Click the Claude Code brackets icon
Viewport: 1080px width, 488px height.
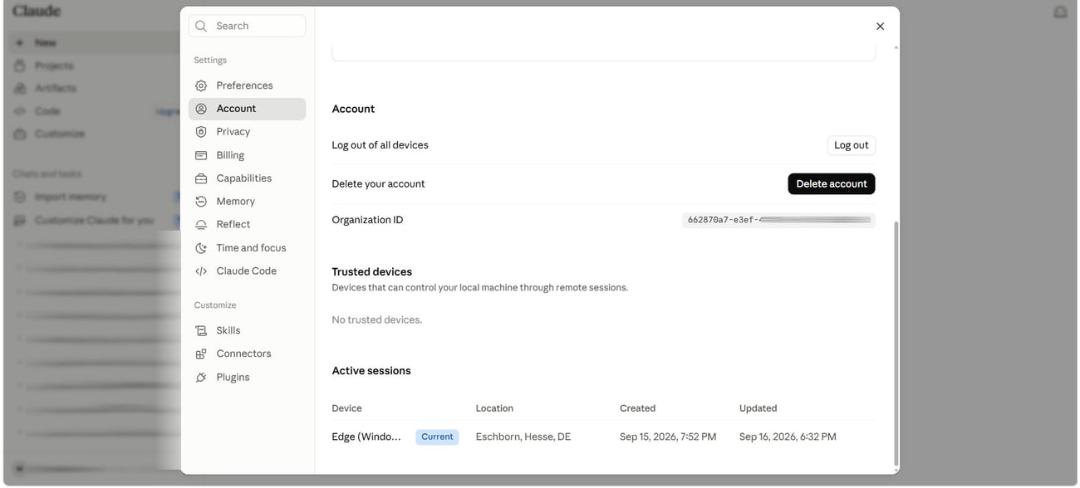[x=201, y=271]
